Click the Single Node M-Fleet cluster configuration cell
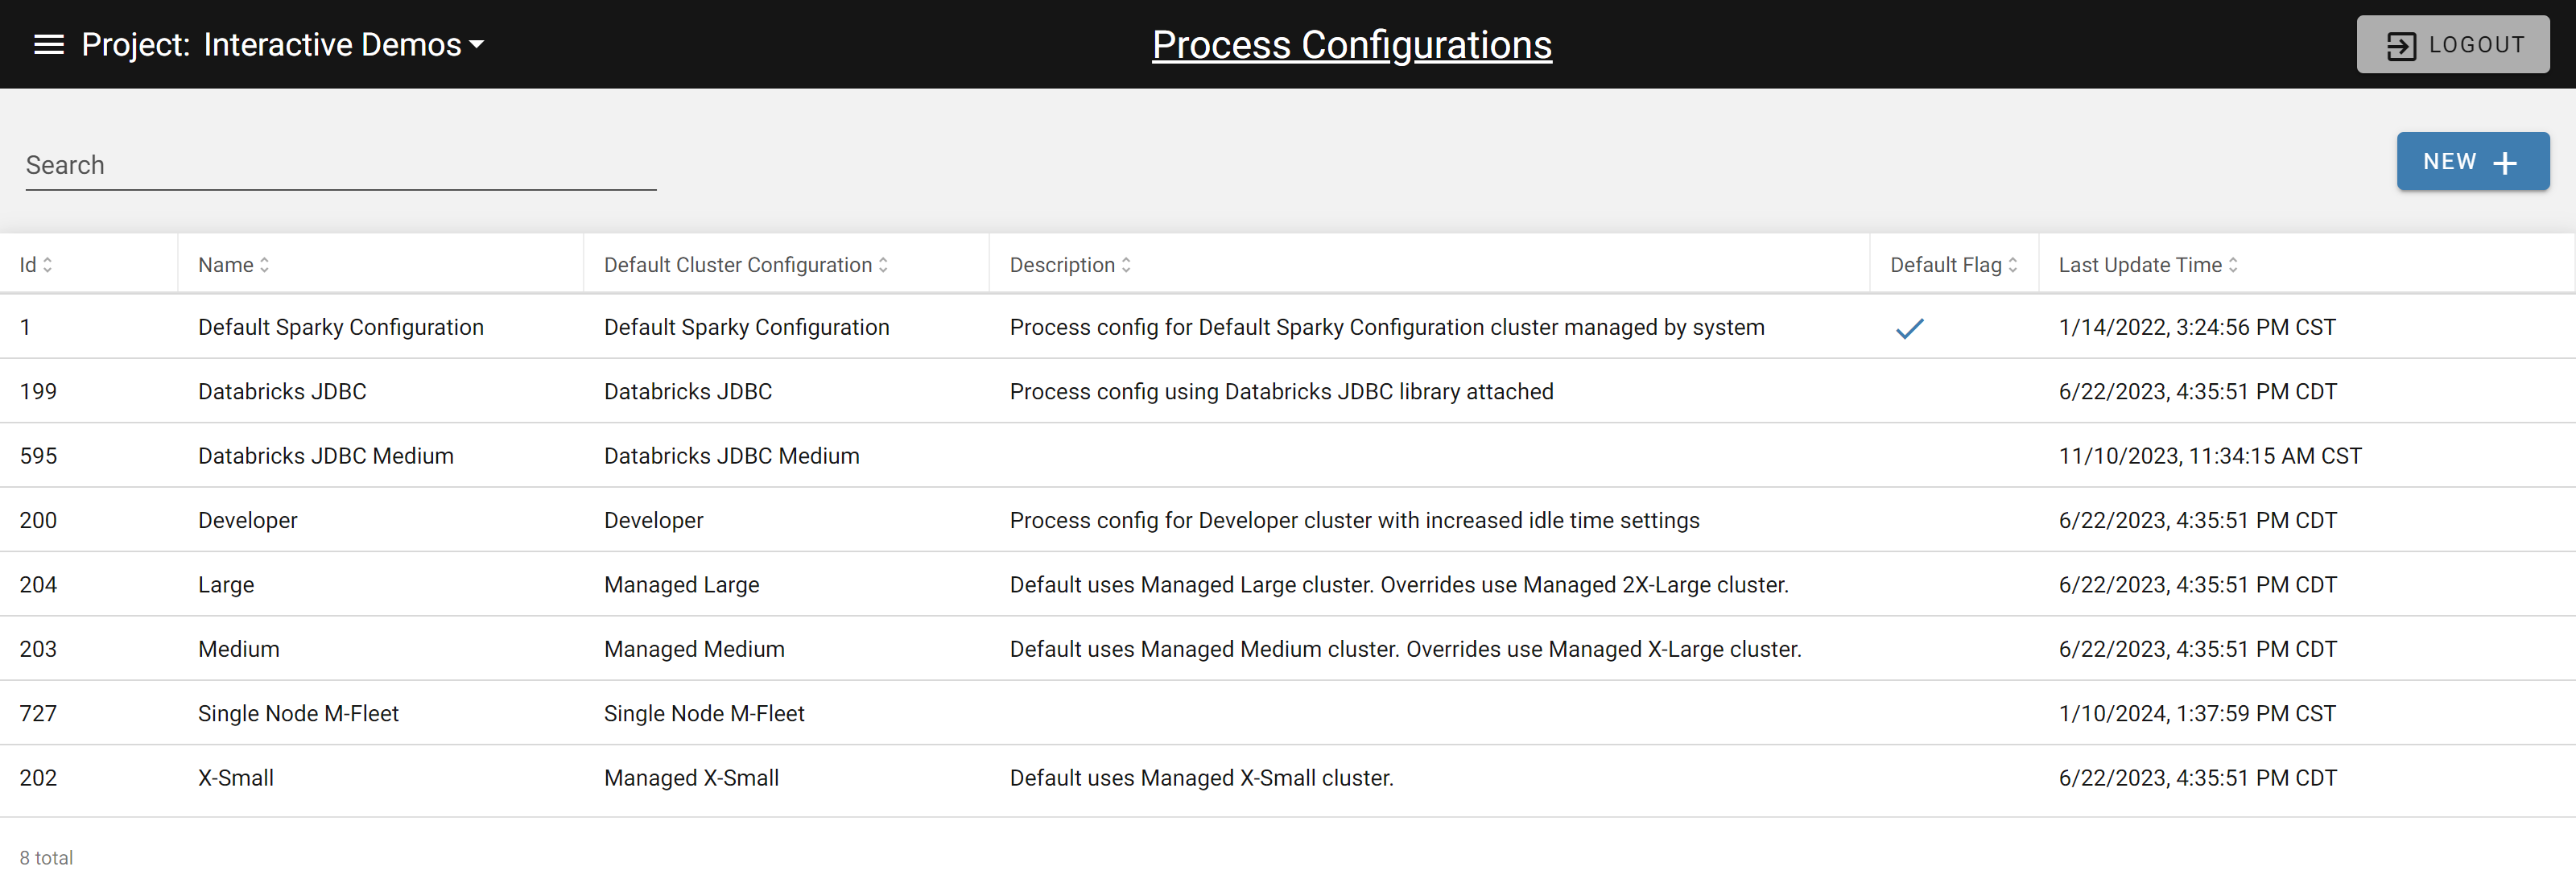This screenshot has height=879, width=2576. tap(704, 713)
